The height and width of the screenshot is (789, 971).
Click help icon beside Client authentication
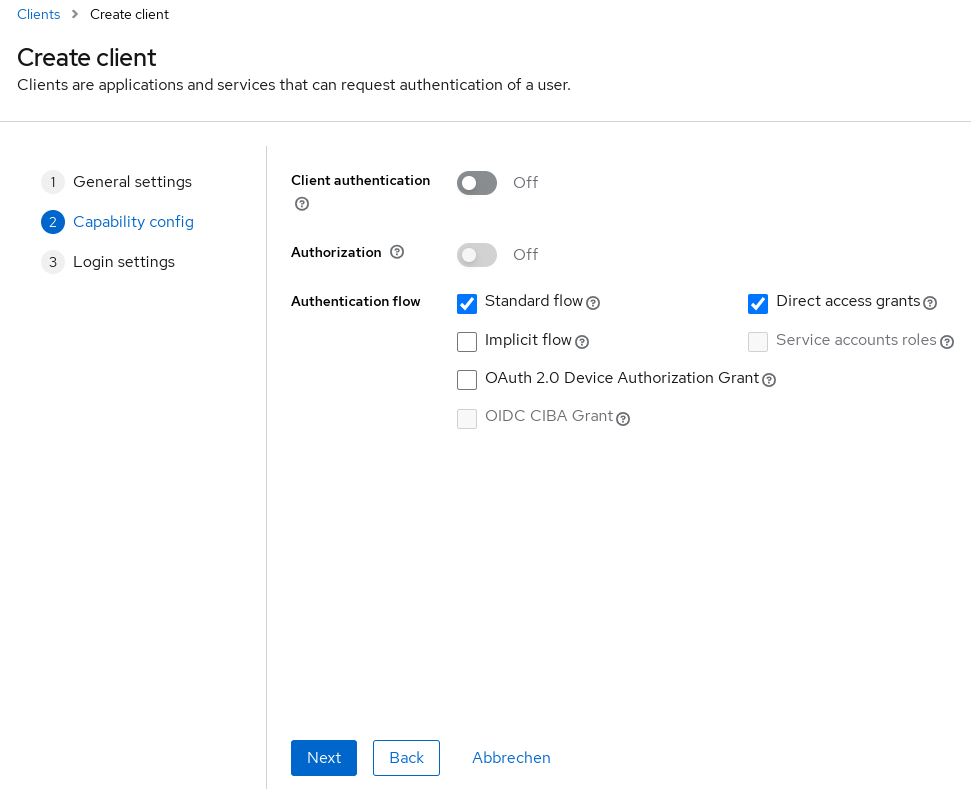[302, 204]
